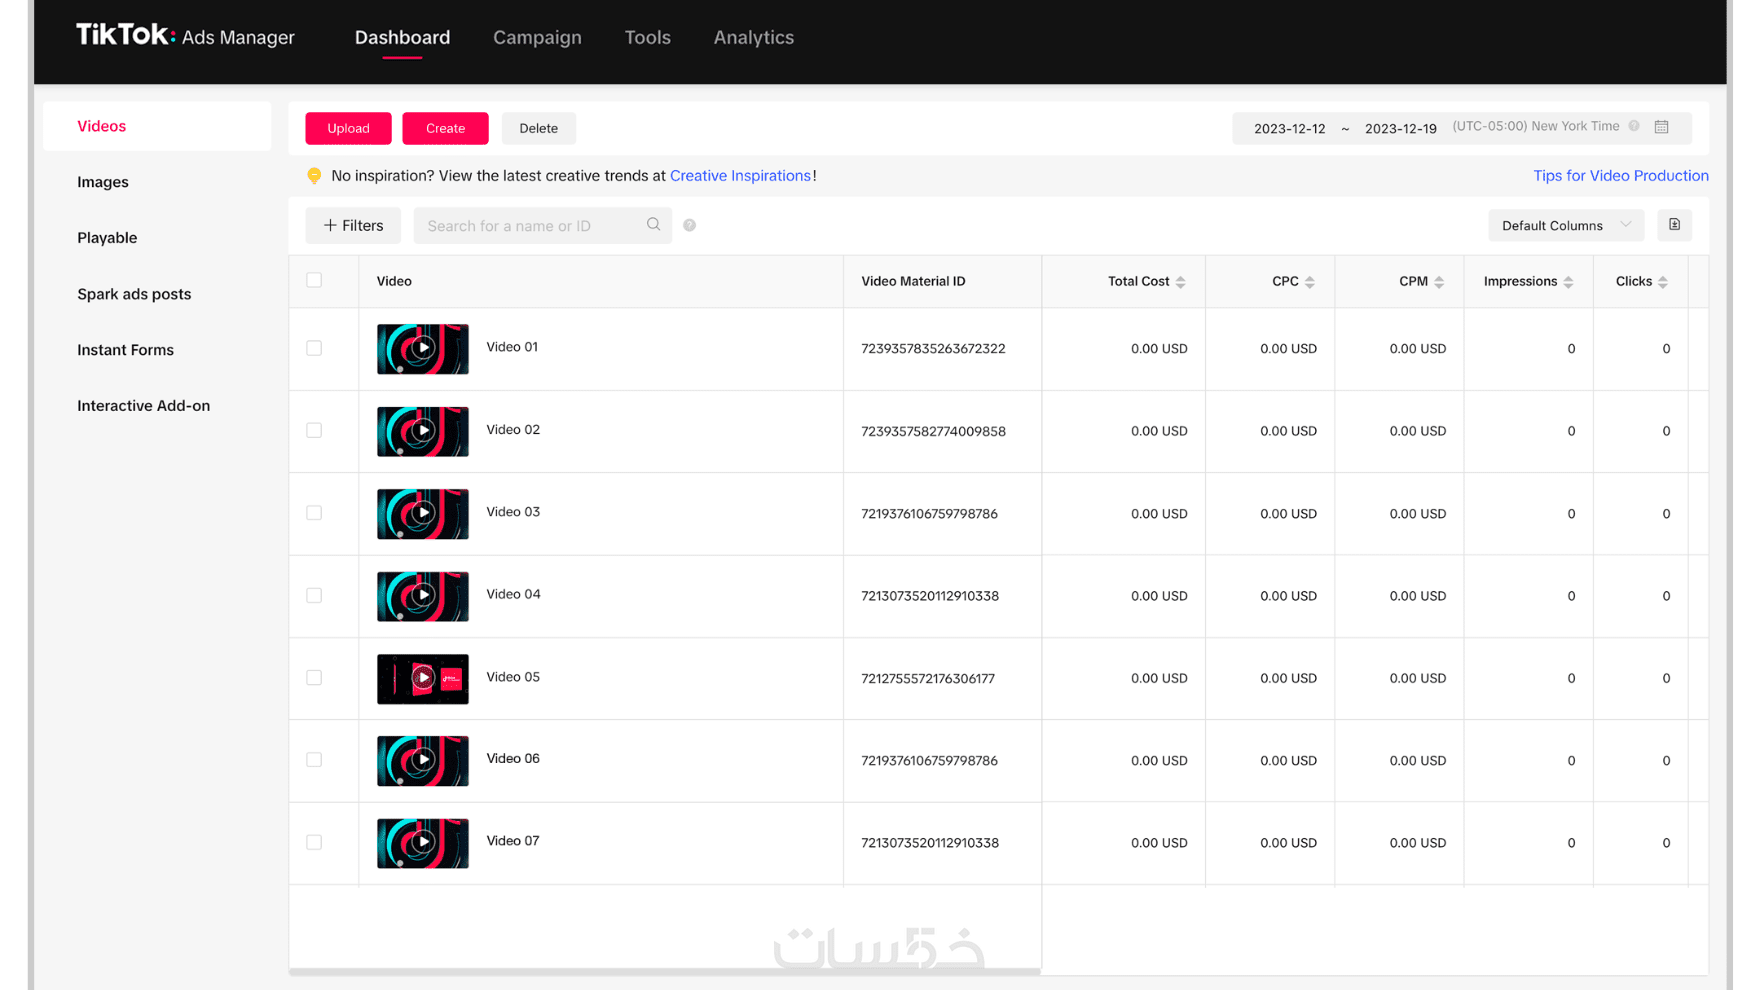The height and width of the screenshot is (990, 1760).
Task: Click material ID 7239357582774009858
Action: [933, 431]
